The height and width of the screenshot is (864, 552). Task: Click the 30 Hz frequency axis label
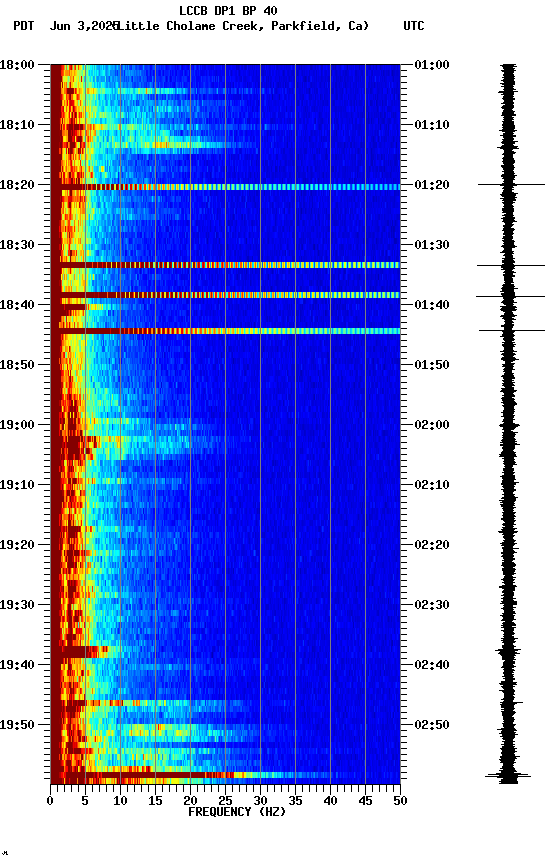260,801
